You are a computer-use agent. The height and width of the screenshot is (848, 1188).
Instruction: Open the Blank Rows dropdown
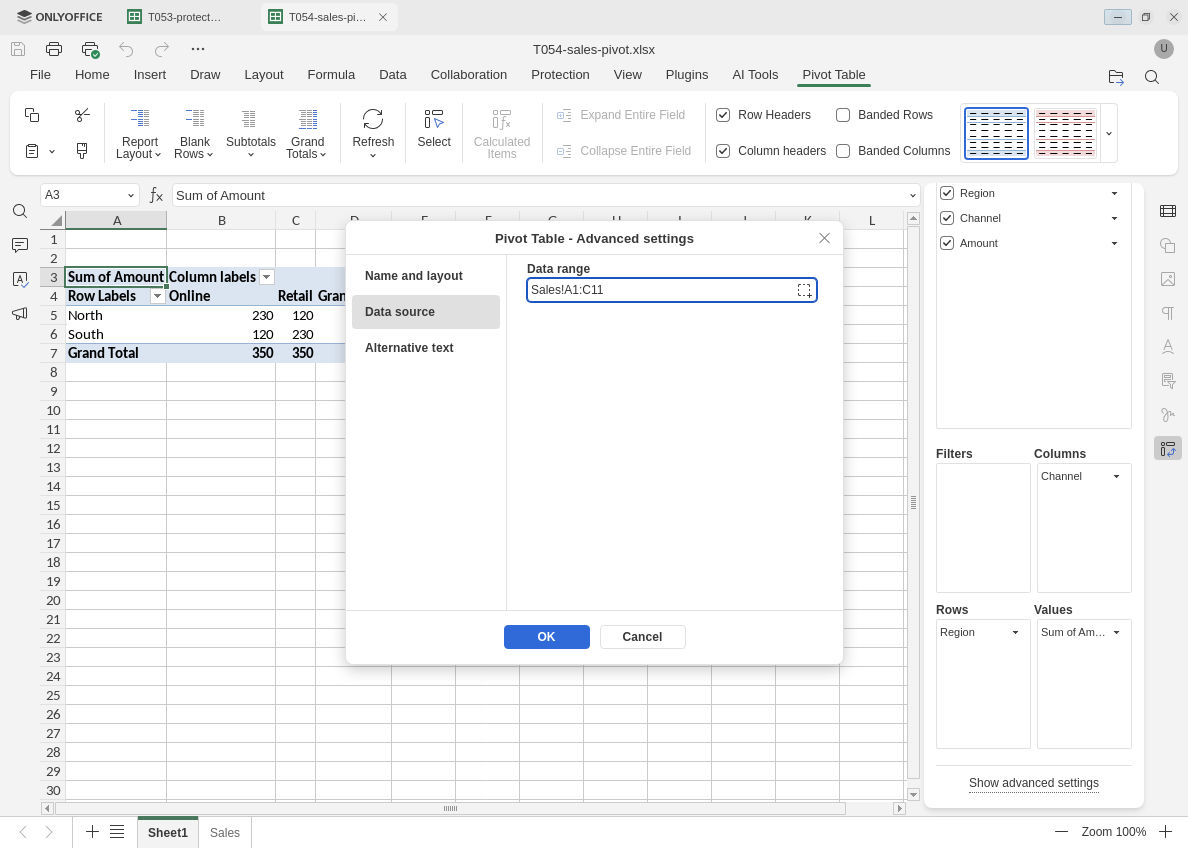(195, 133)
